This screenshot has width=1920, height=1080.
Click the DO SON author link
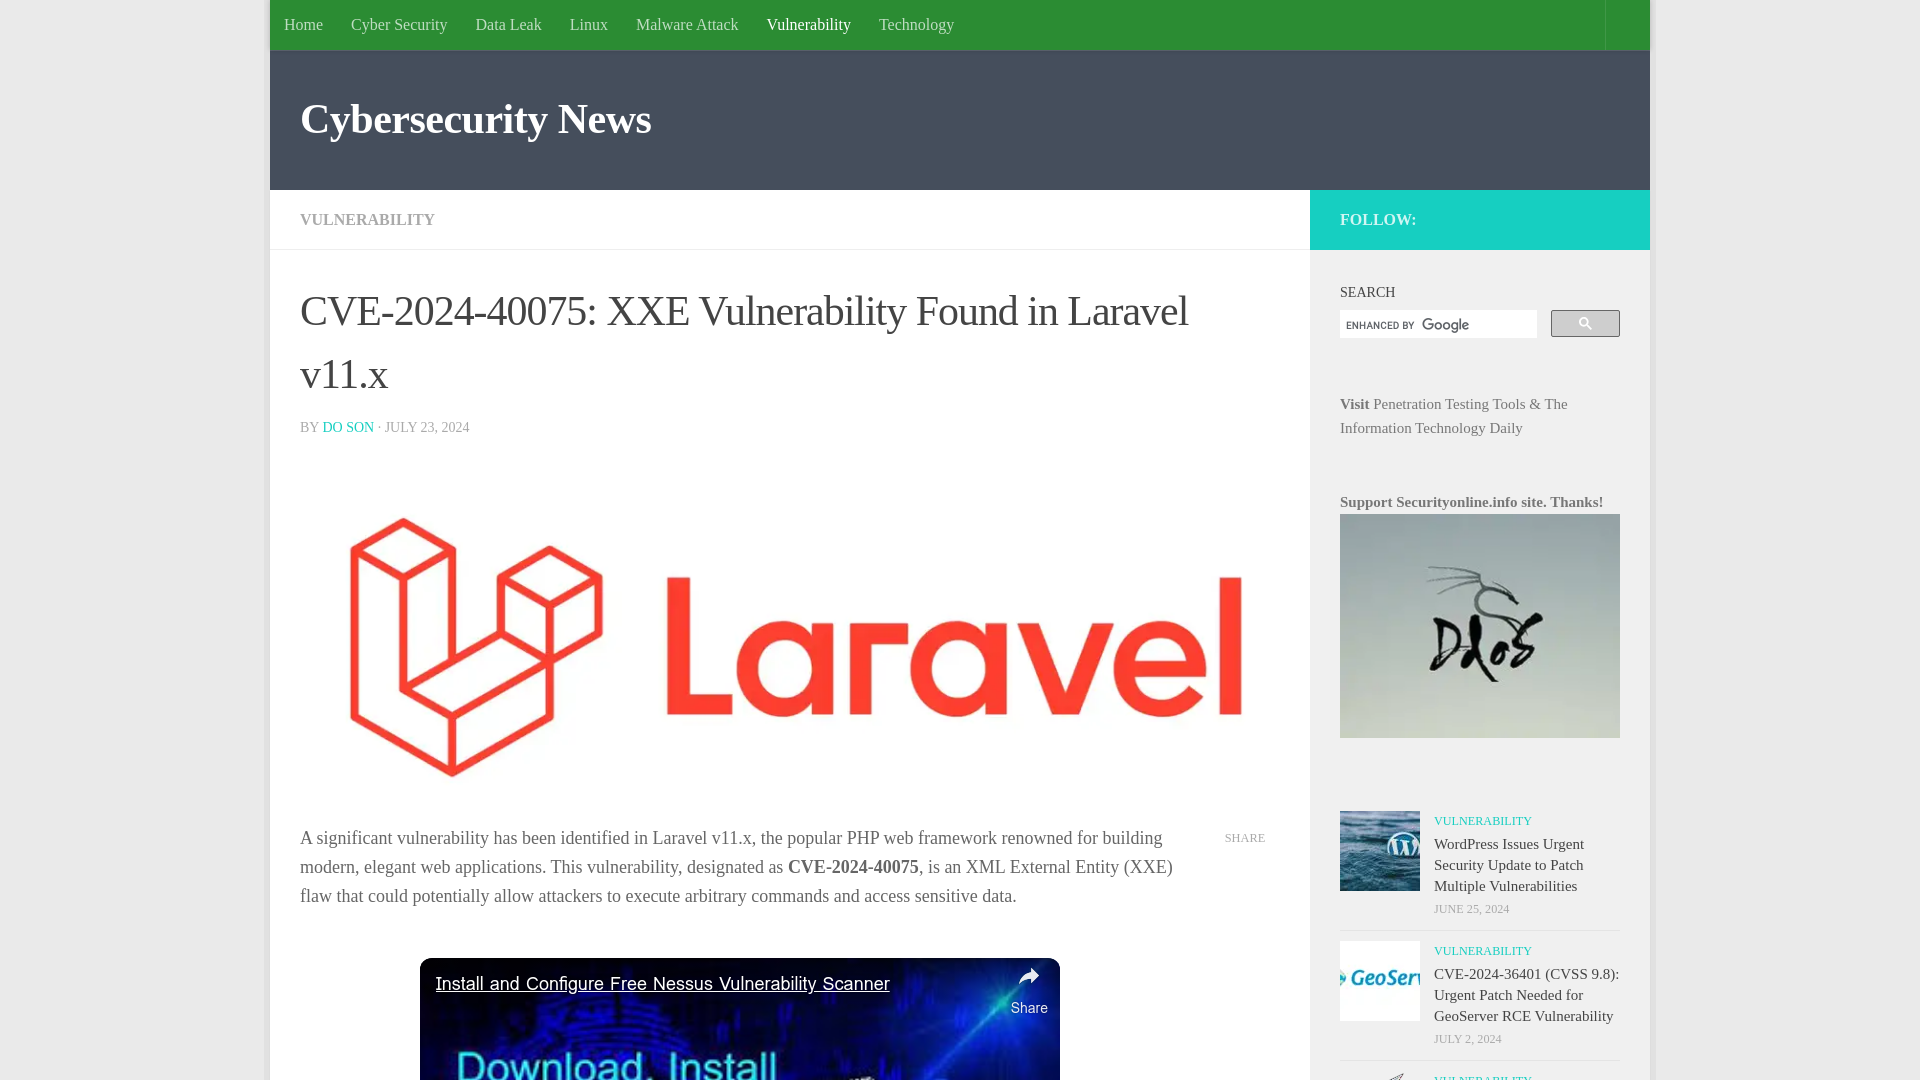348,426
